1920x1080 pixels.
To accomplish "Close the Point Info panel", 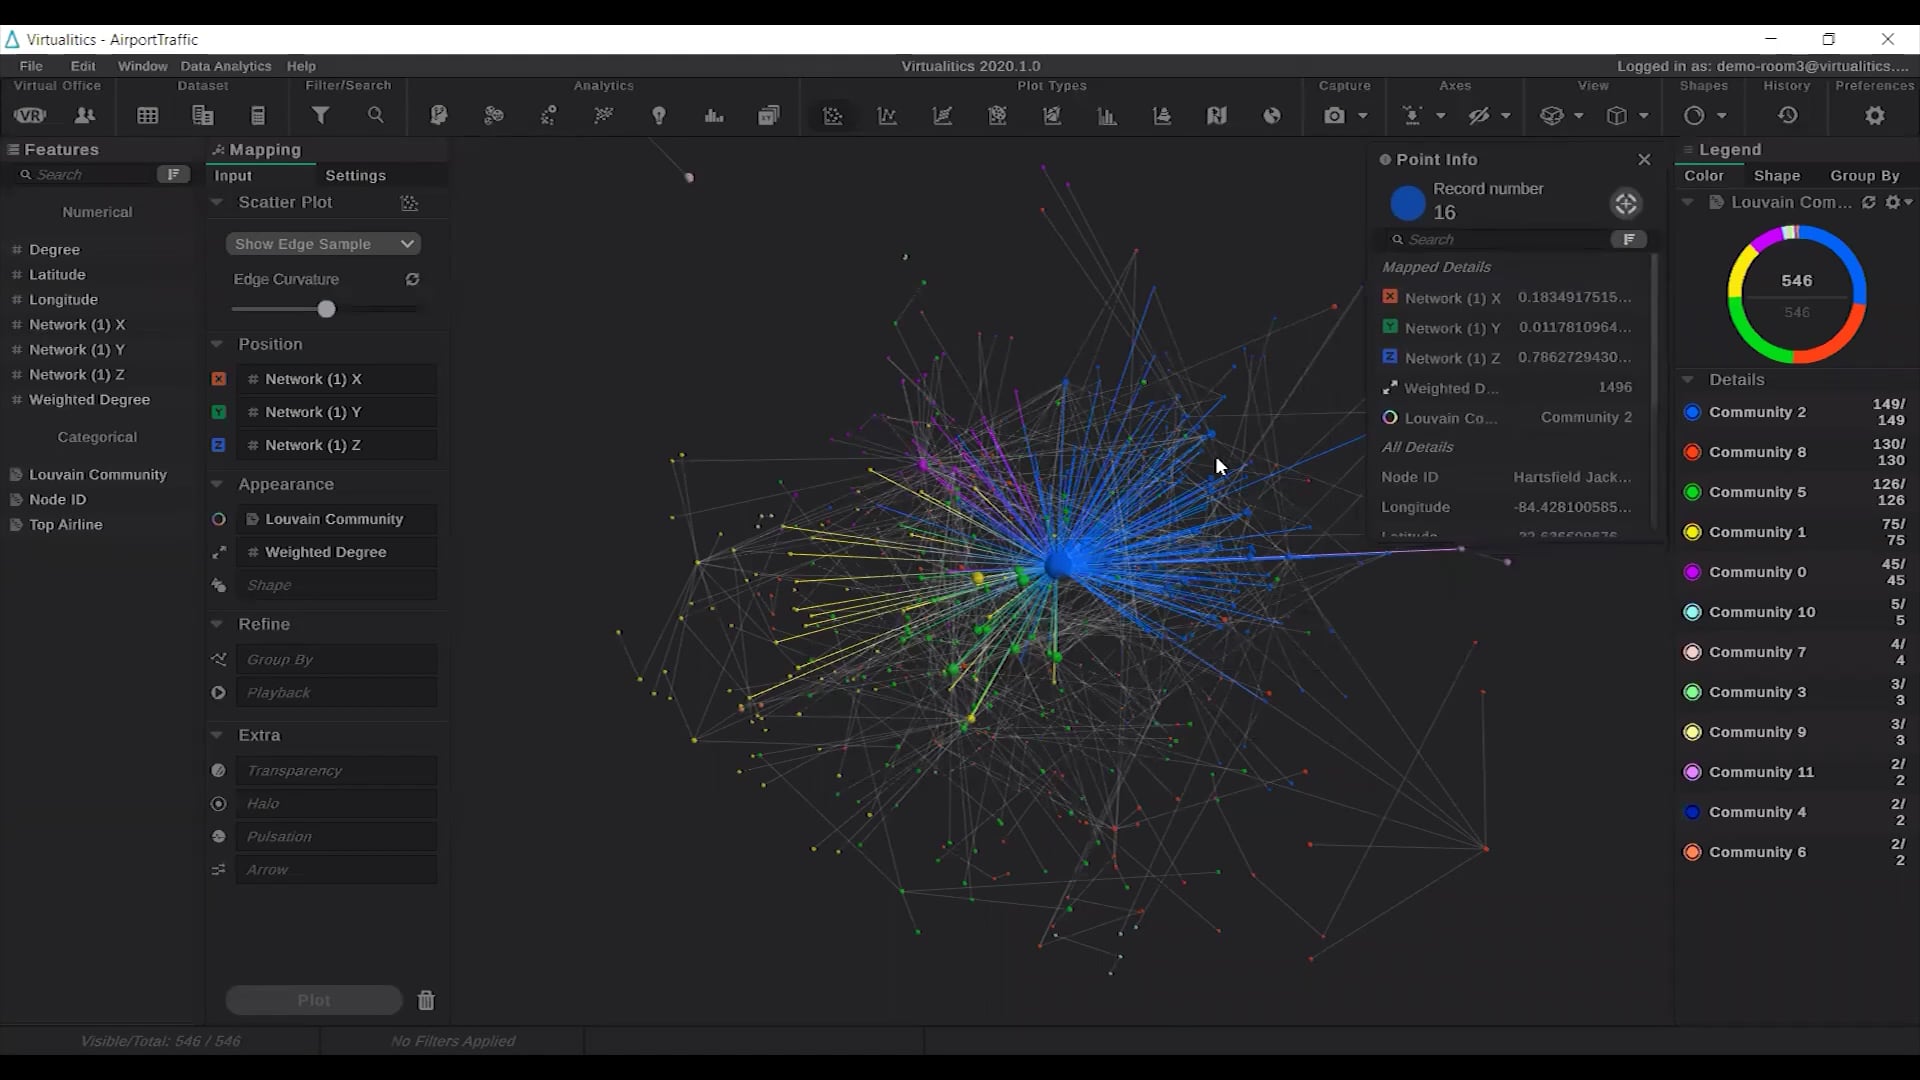I will pos(1644,159).
